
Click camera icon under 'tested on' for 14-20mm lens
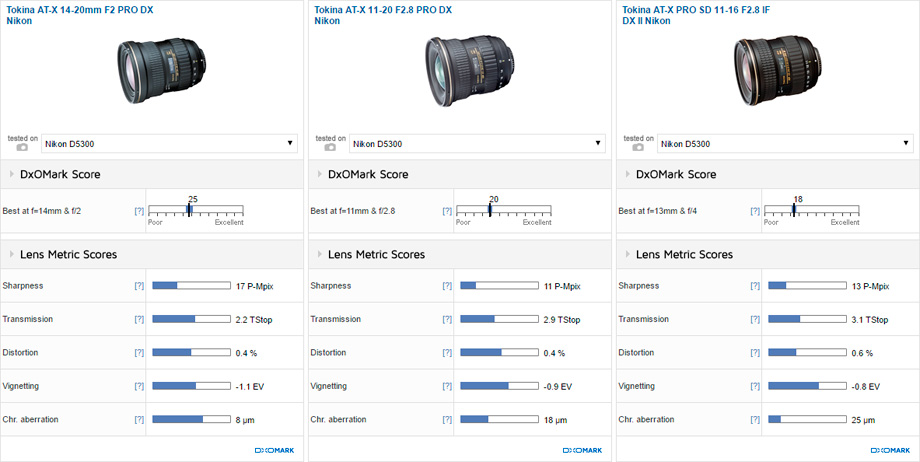click(22, 147)
